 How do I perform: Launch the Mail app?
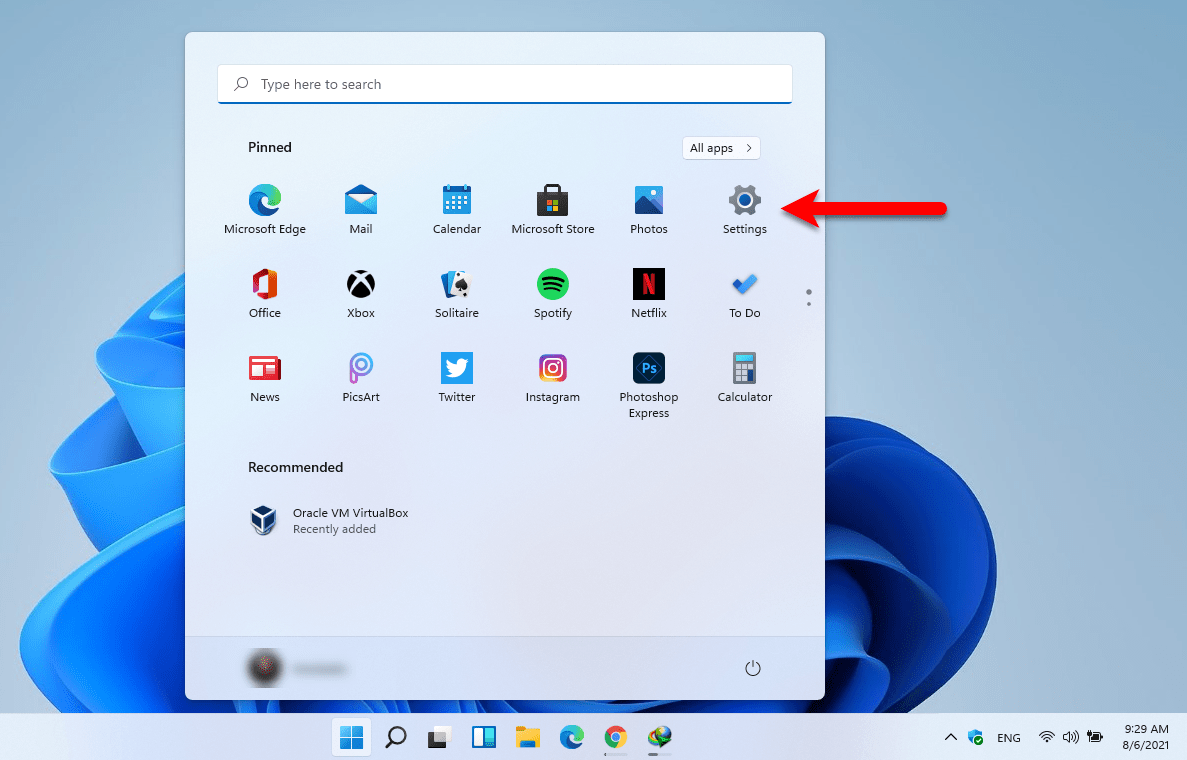[360, 210]
